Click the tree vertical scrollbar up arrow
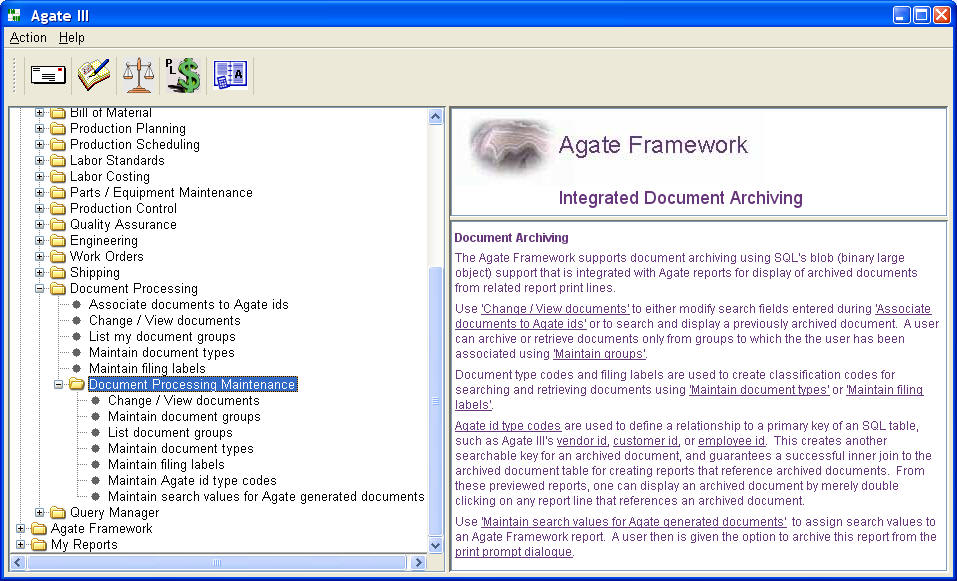The width and height of the screenshot is (957, 581). pyautogui.click(x=435, y=117)
